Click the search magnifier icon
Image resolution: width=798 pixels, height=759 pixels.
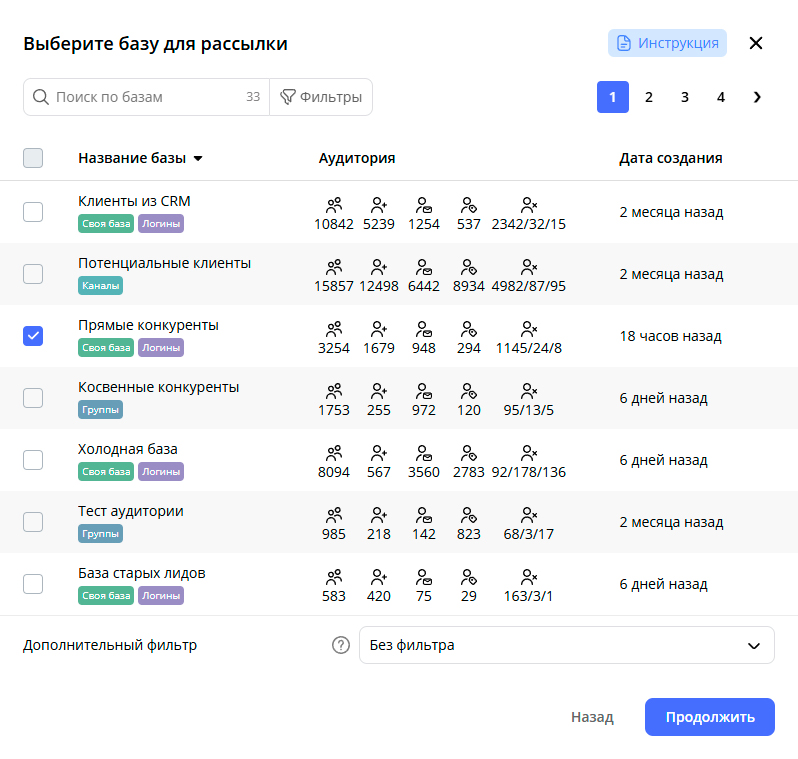coord(41,97)
